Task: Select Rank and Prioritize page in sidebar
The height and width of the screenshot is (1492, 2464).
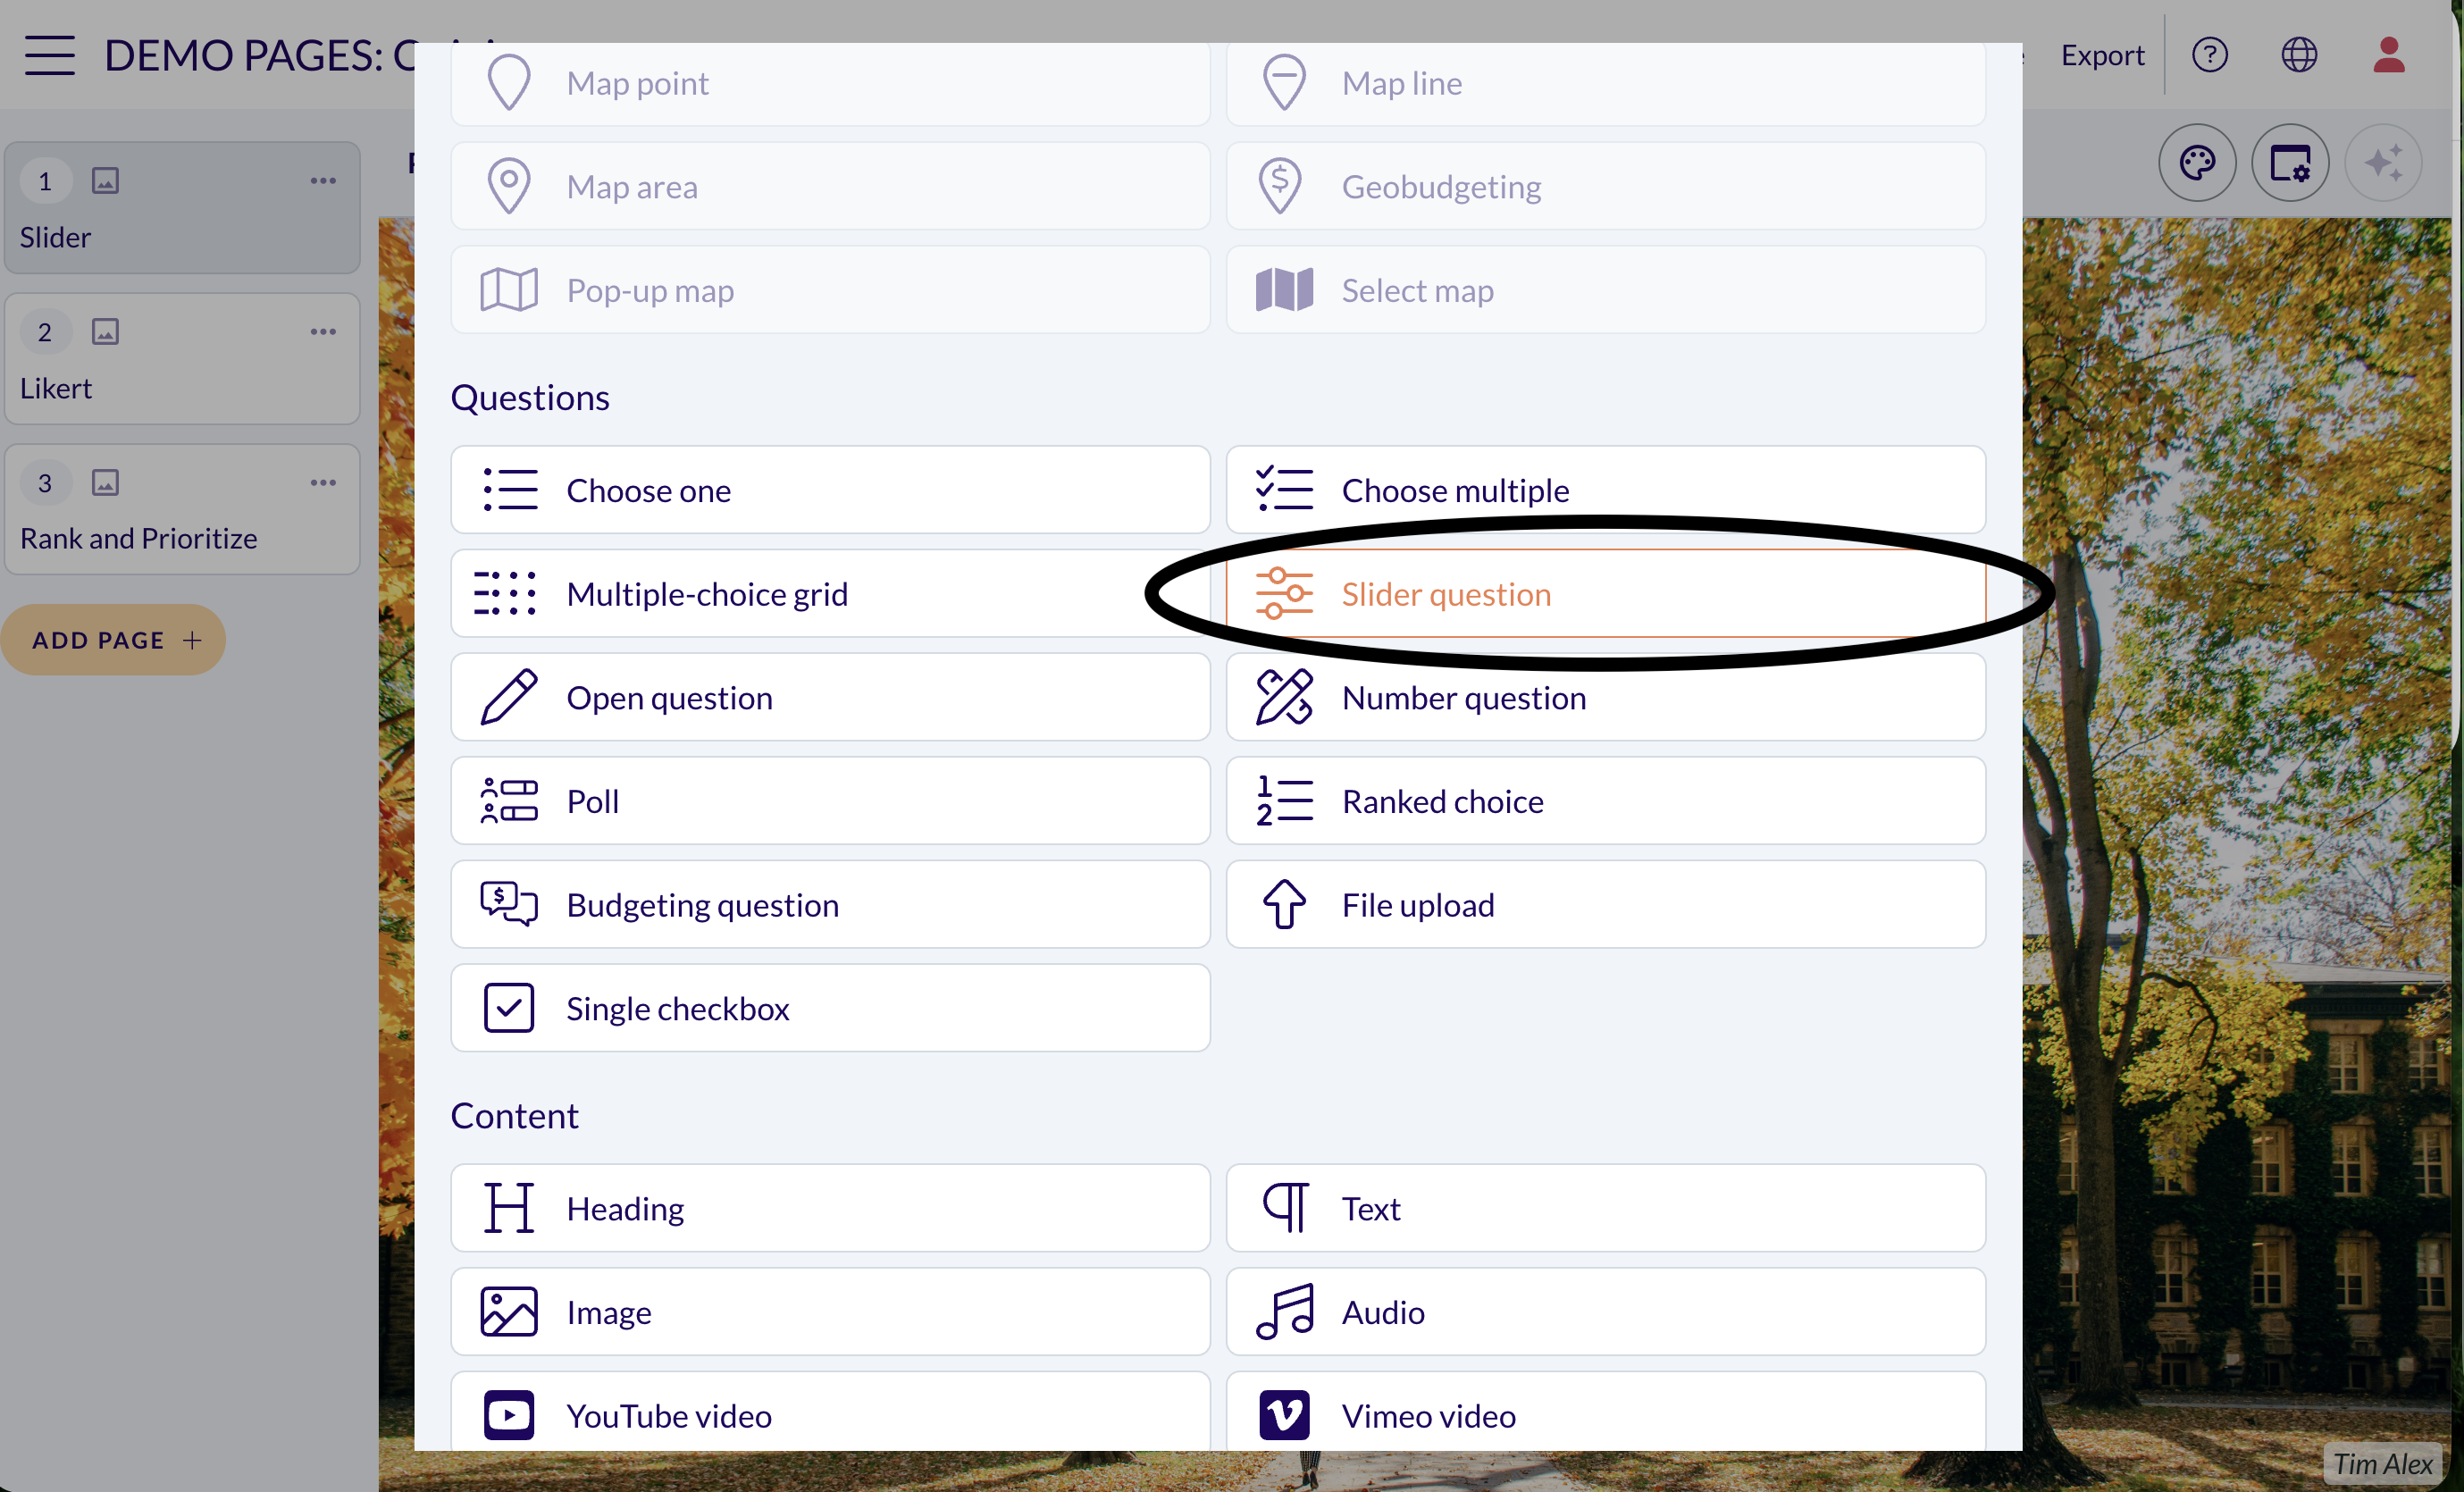Action: [x=182, y=510]
